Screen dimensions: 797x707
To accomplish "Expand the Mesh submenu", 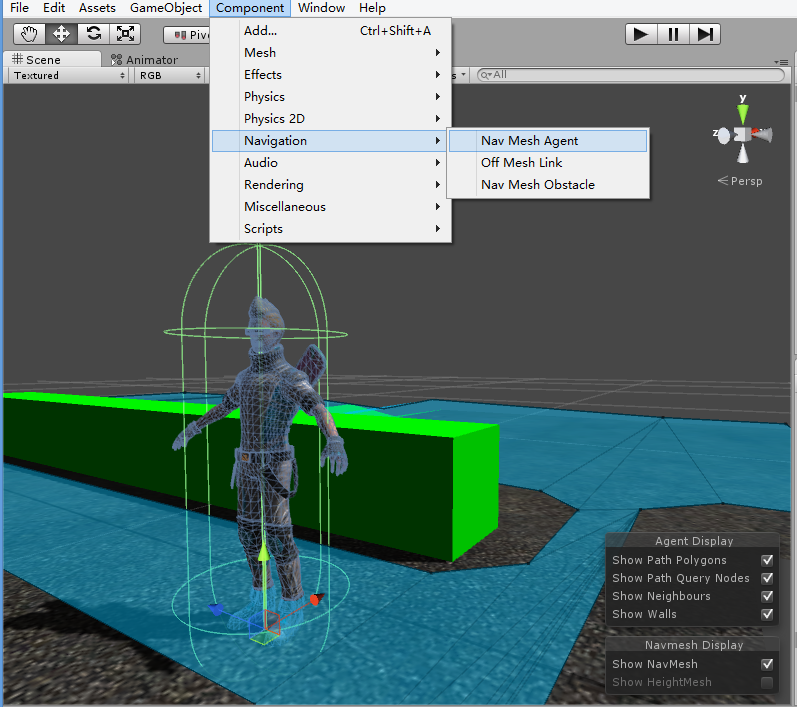I will coord(331,53).
